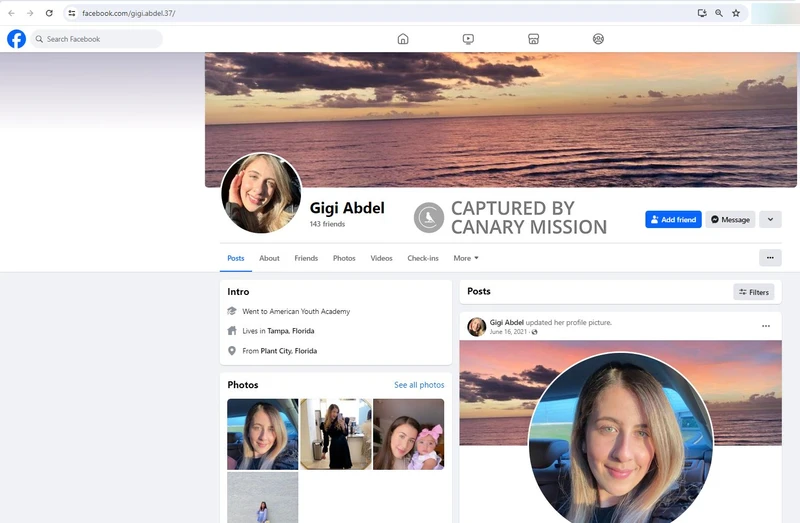Select the Posts tab

[236, 258]
